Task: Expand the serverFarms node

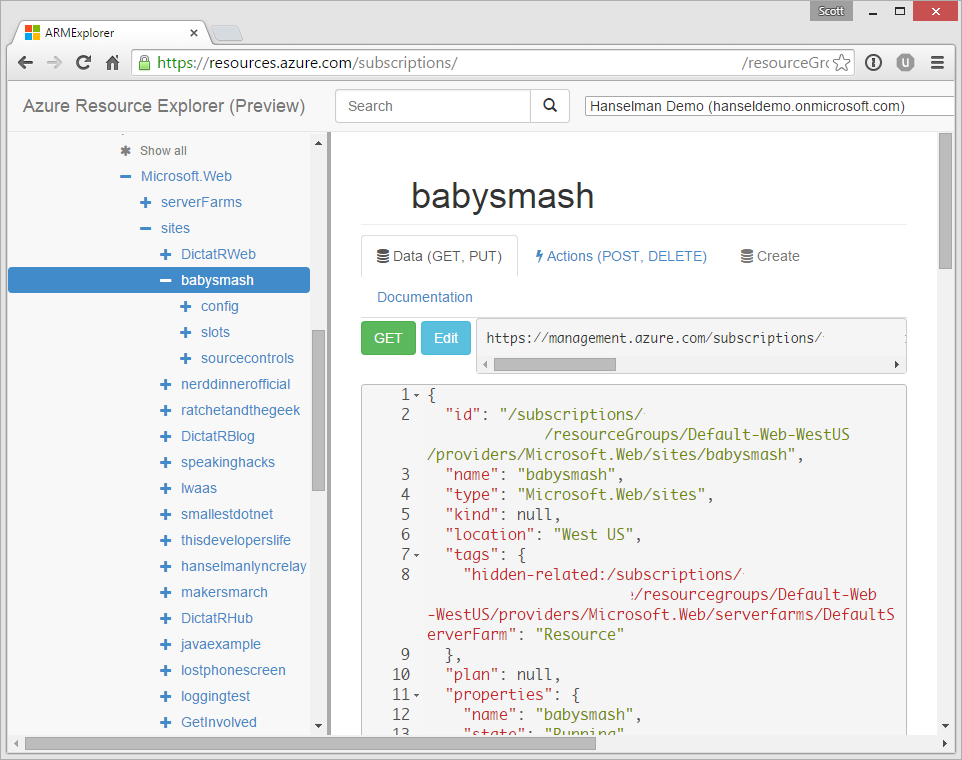Action: [x=146, y=202]
